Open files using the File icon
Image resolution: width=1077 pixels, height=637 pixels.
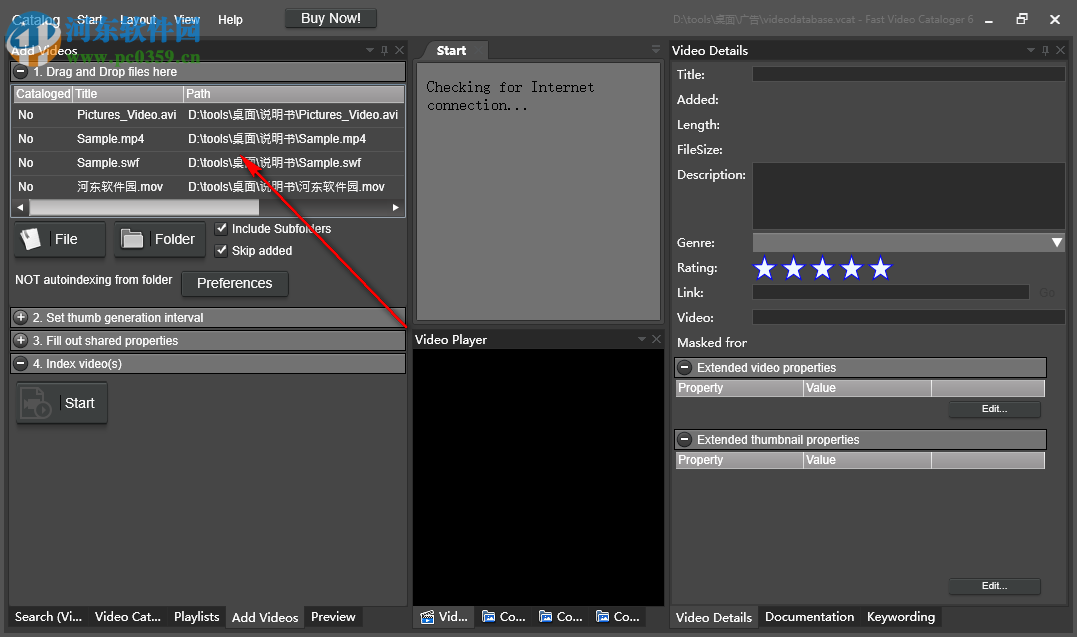pyautogui.click(x=31, y=239)
